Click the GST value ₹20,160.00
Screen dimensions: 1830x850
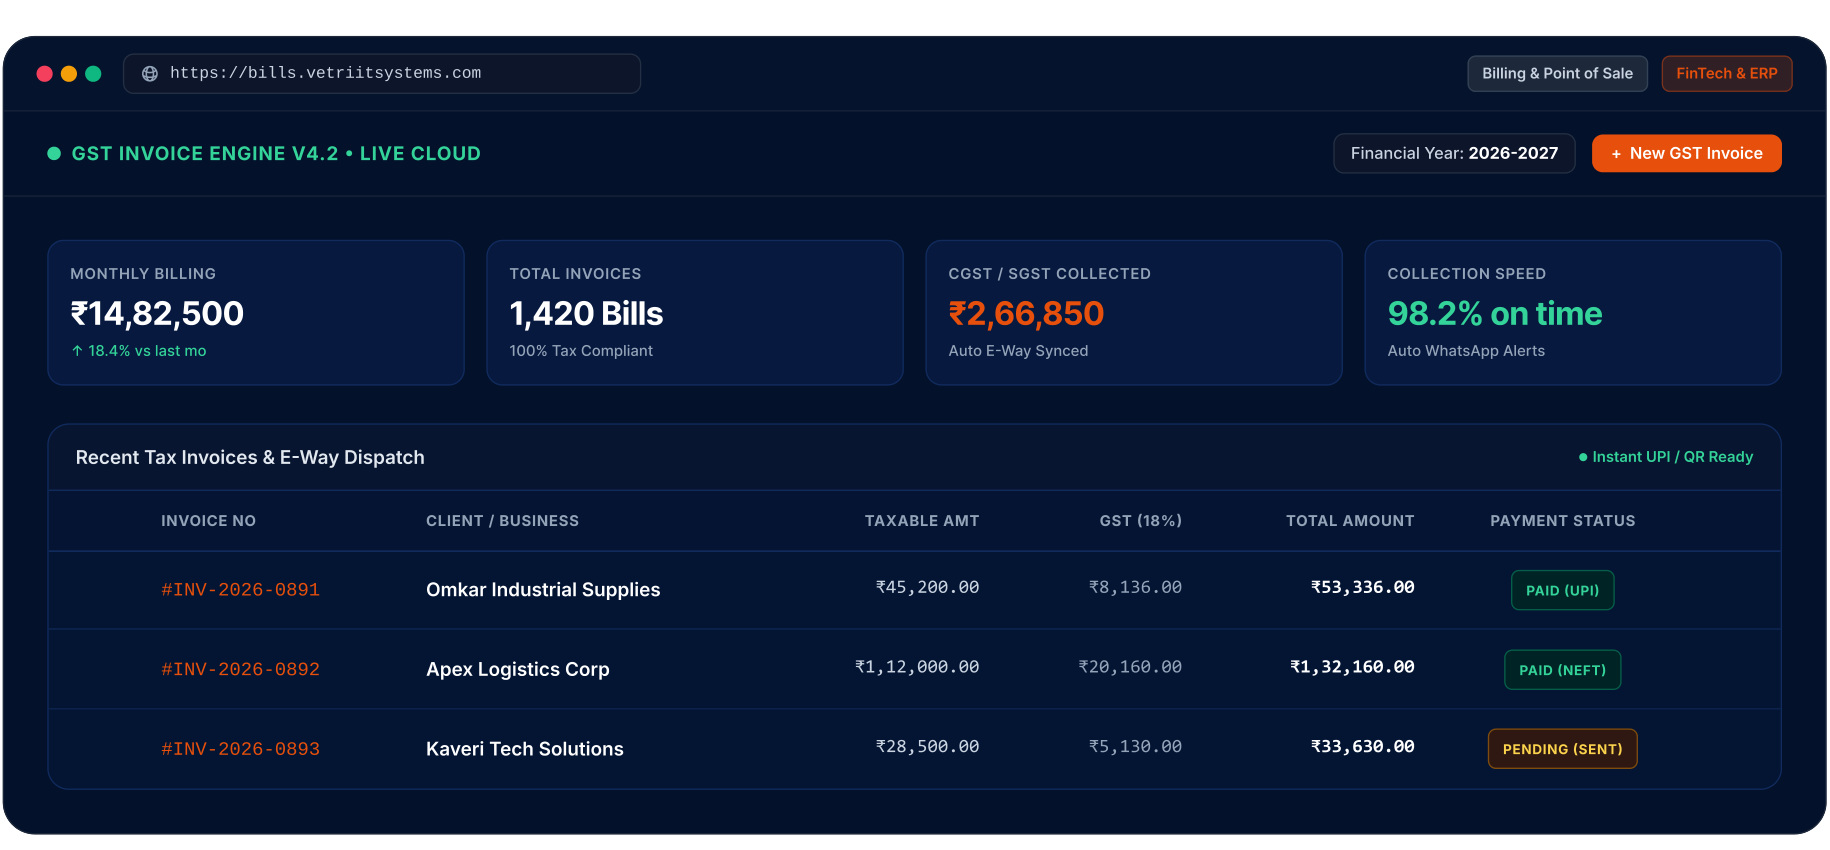[1130, 667]
